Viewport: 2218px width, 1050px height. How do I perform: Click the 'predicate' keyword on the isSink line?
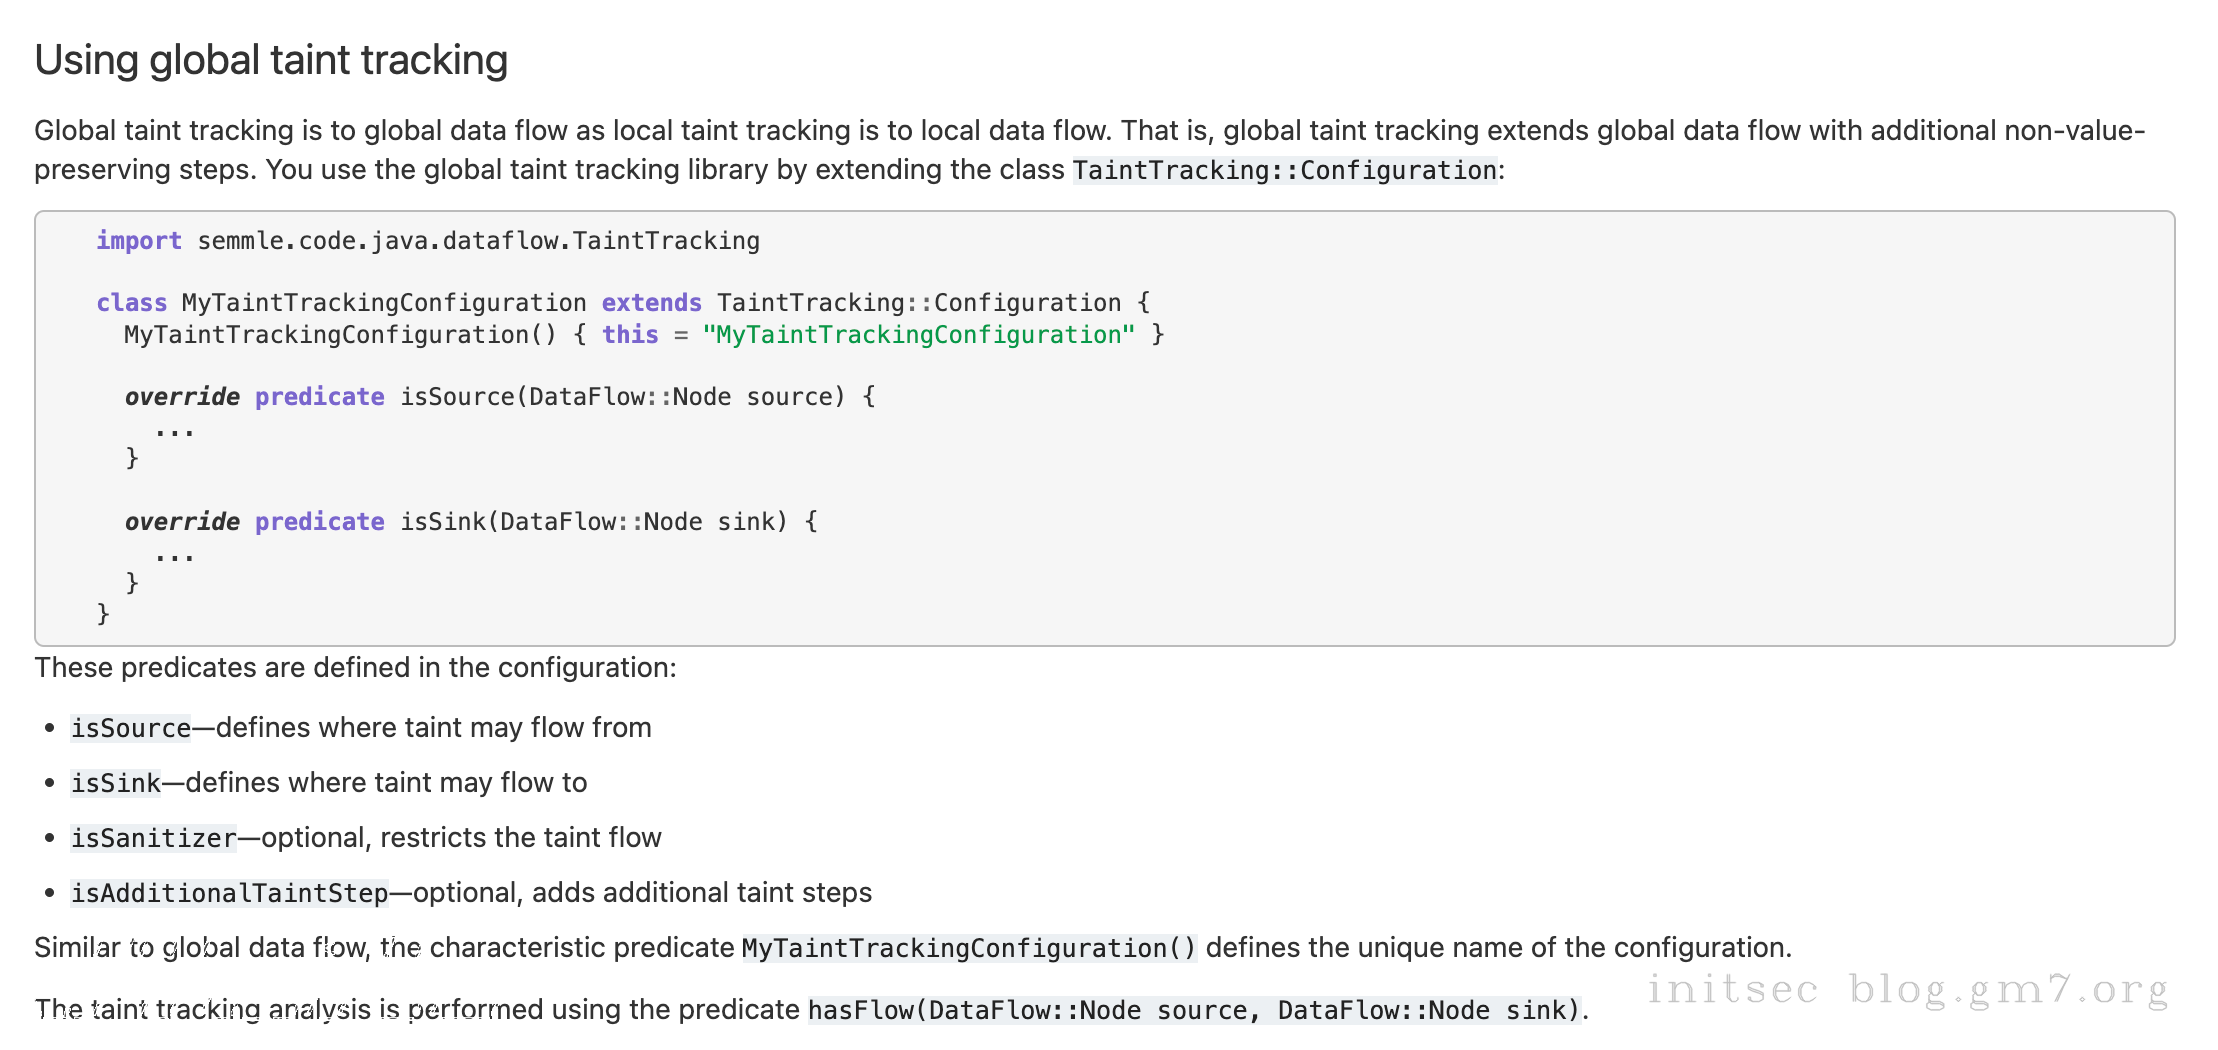tap(319, 522)
